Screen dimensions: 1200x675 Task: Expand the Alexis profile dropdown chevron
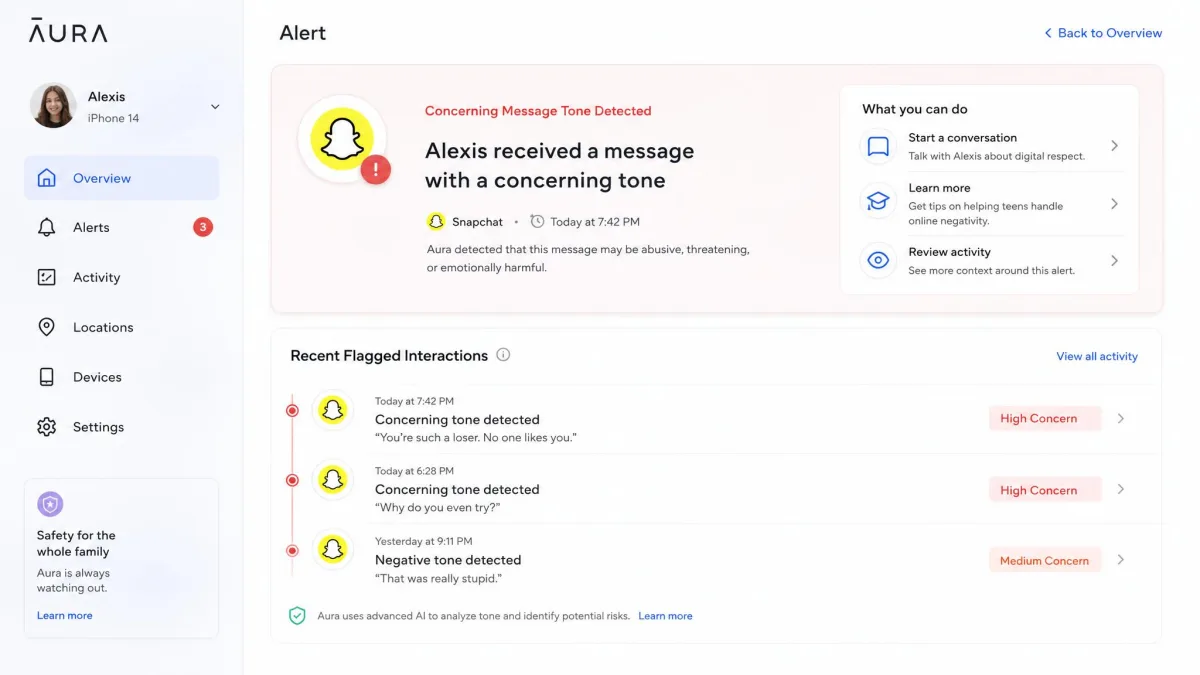click(214, 107)
